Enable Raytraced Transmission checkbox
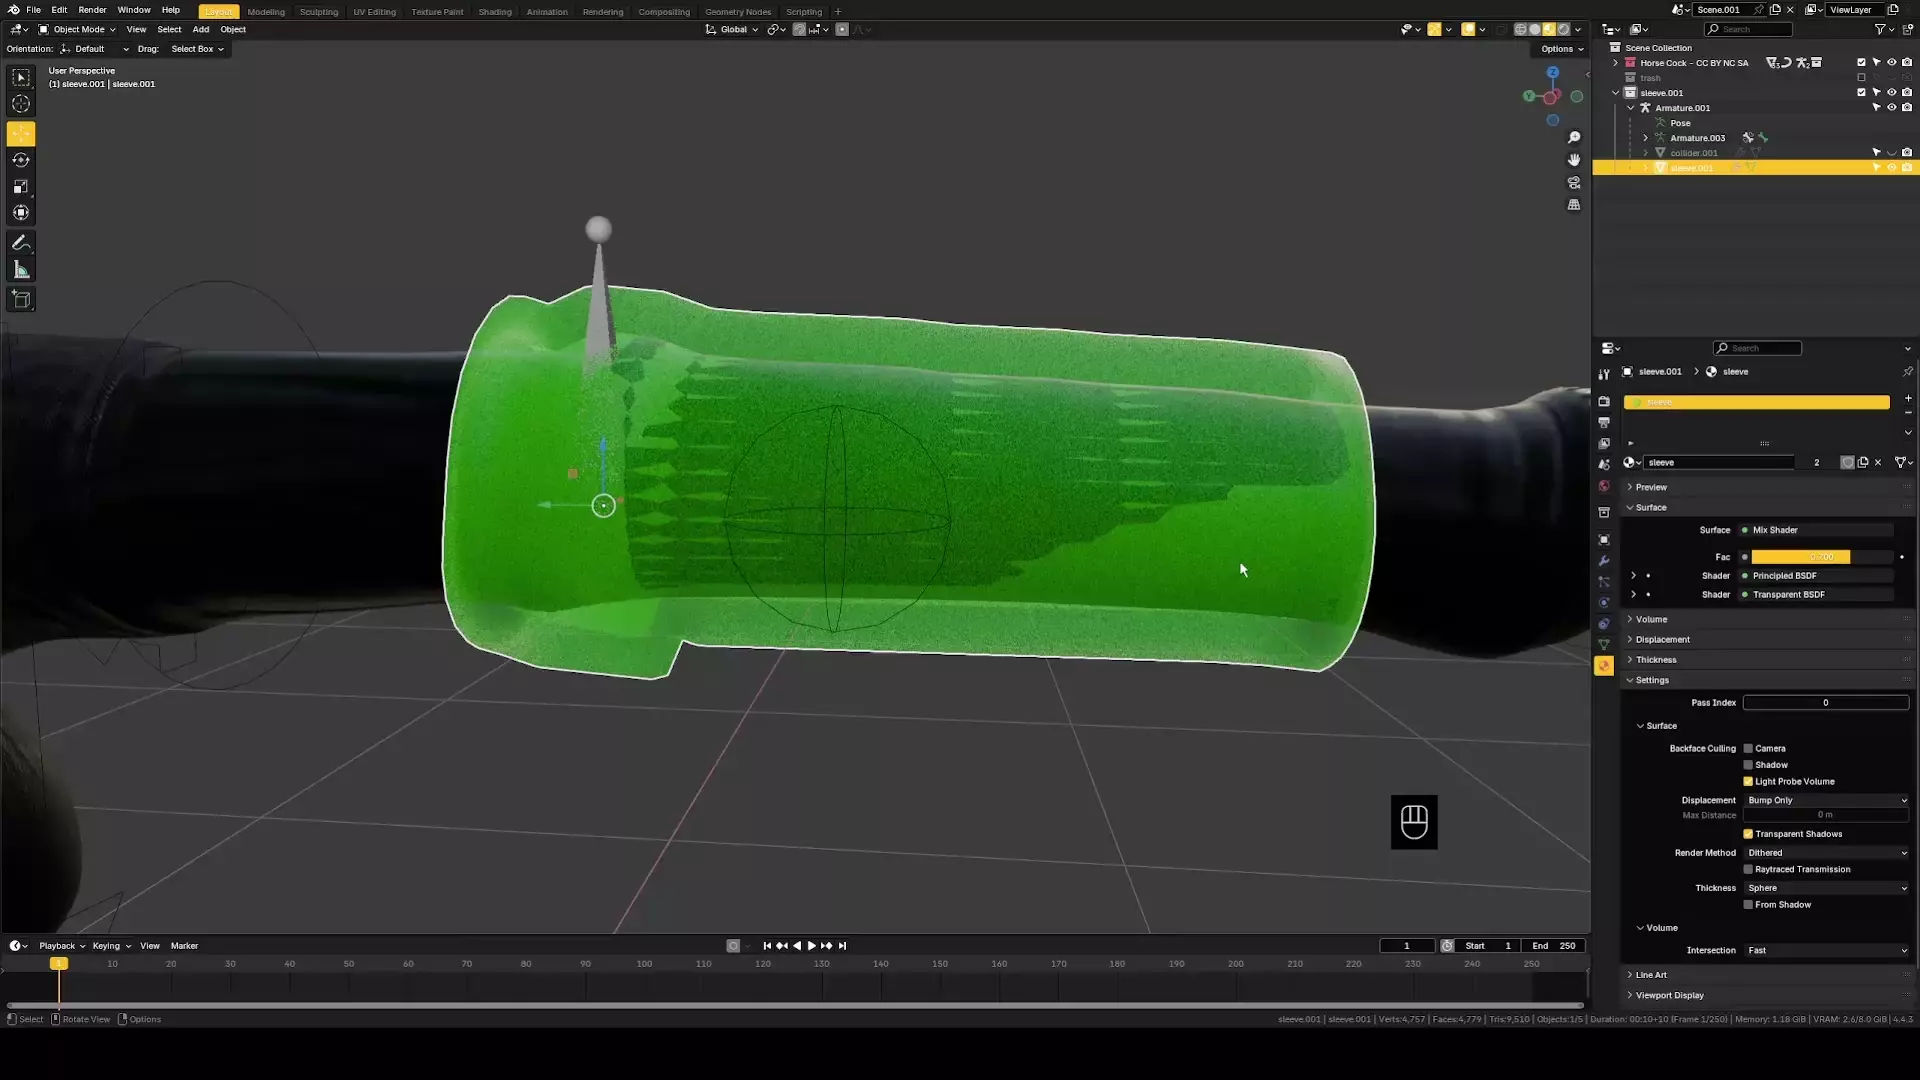 coord(1748,869)
